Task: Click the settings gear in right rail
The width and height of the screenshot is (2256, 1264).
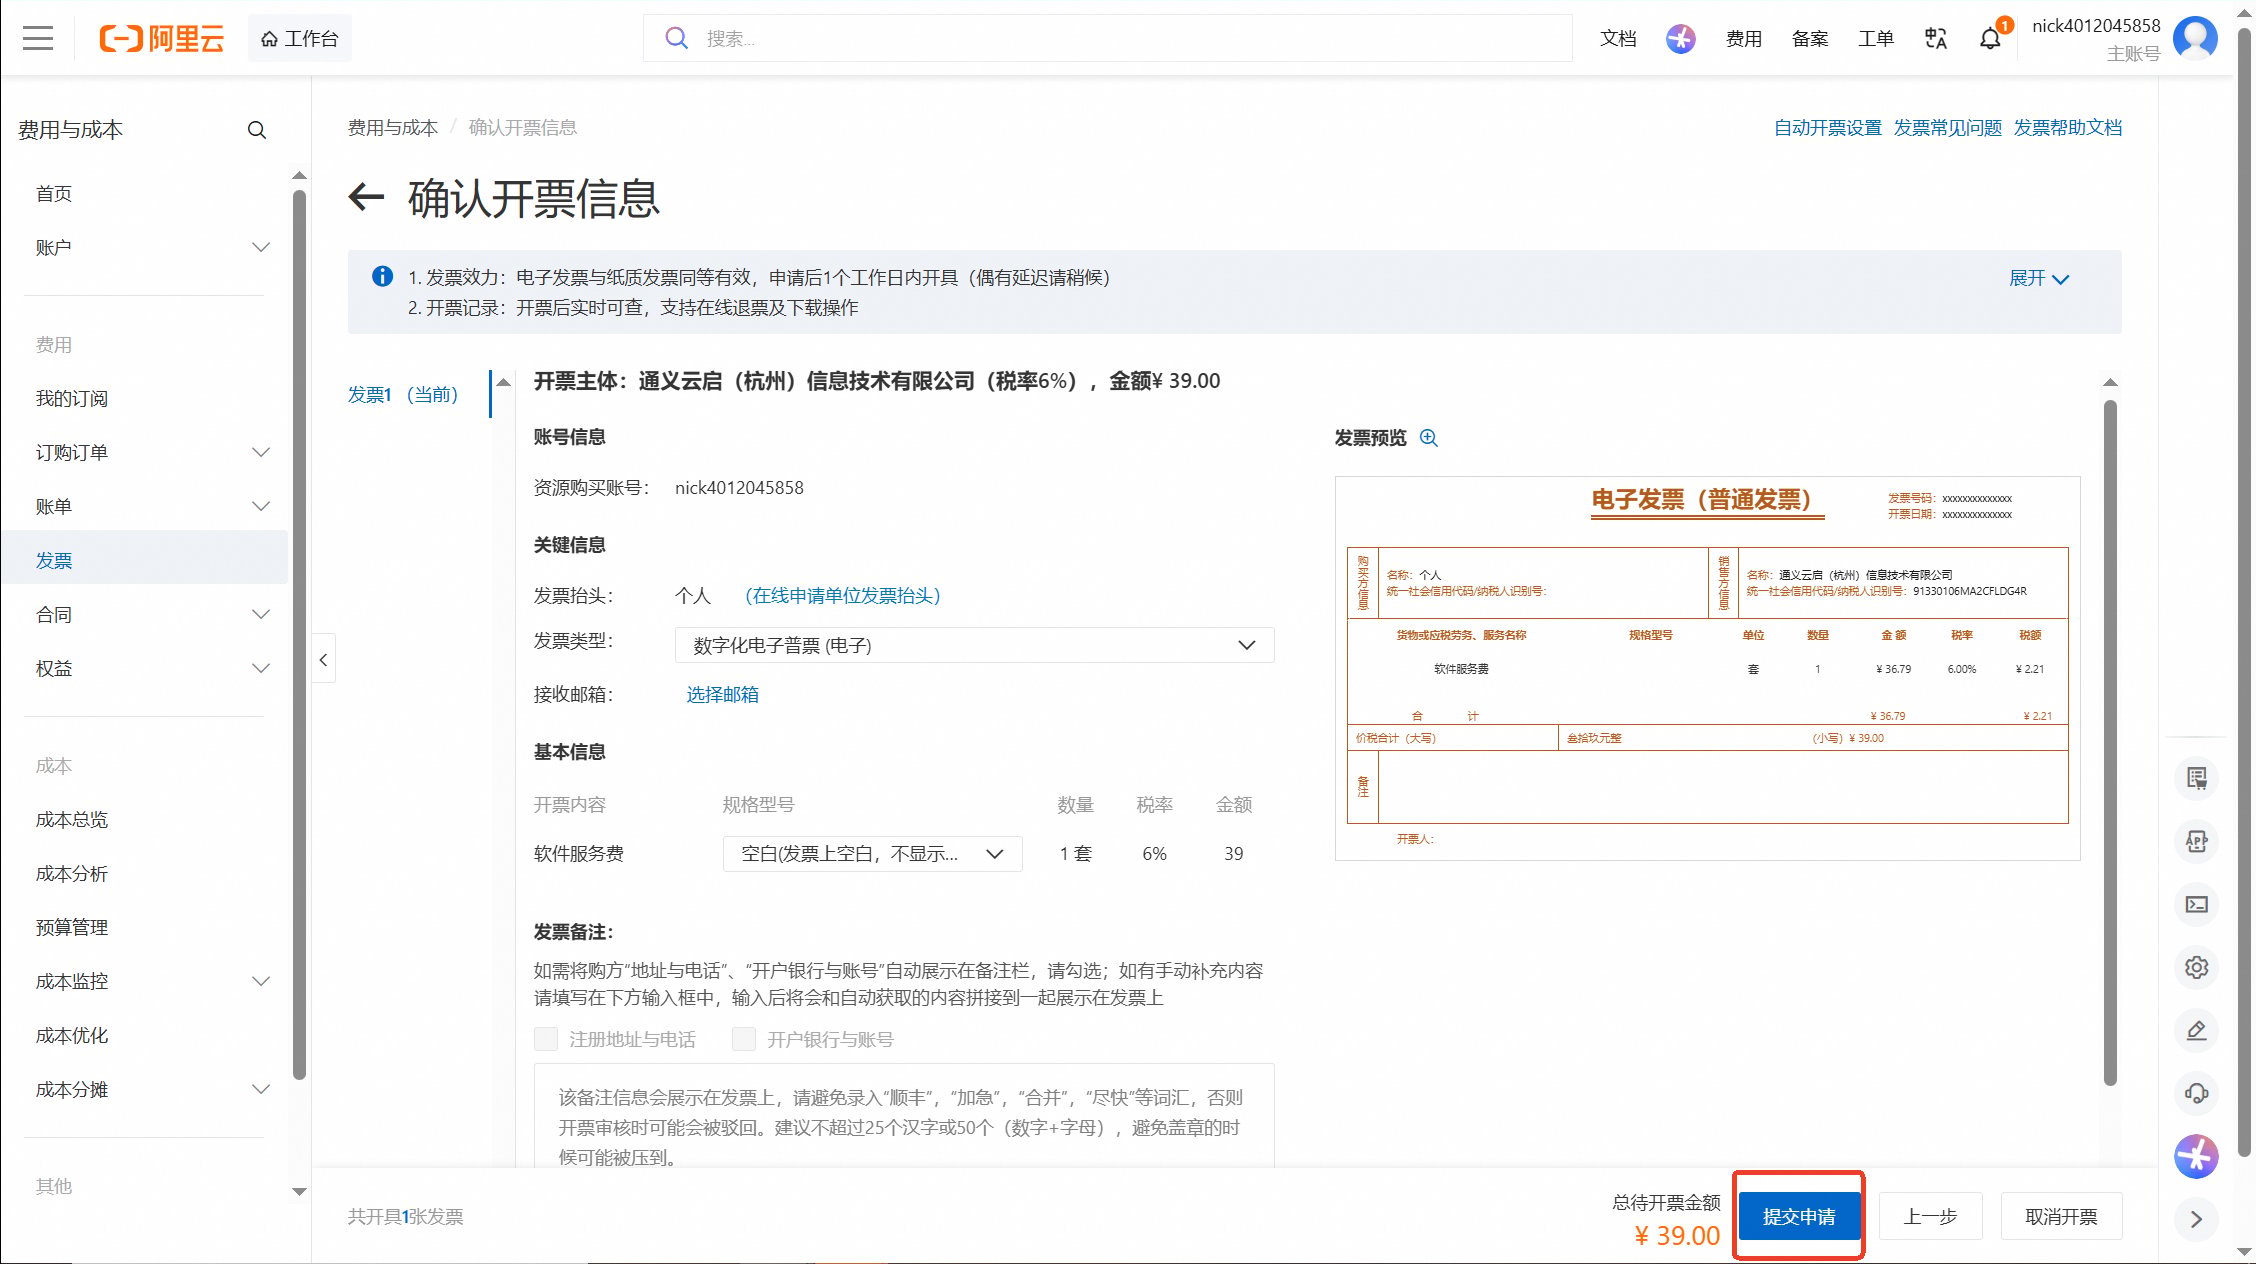Action: click(x=2196, y=967)
